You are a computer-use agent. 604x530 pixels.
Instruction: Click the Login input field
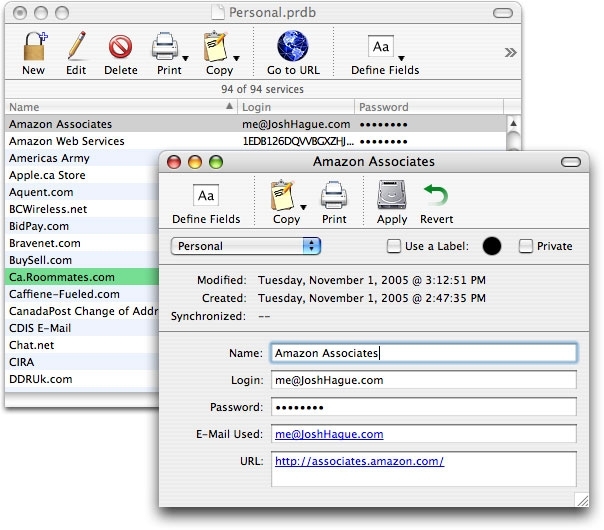click(424, 380)
